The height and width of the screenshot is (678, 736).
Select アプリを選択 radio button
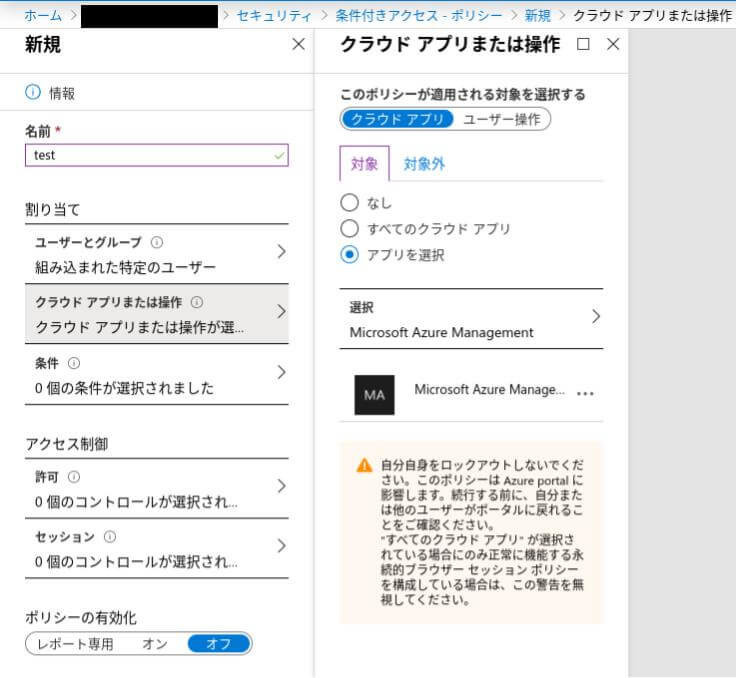coord(349,254)
